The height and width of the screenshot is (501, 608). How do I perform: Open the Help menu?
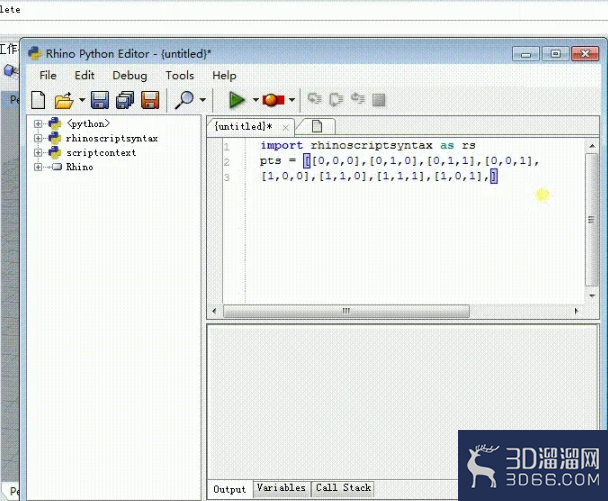pyautogui.click(x=224, y=75)
